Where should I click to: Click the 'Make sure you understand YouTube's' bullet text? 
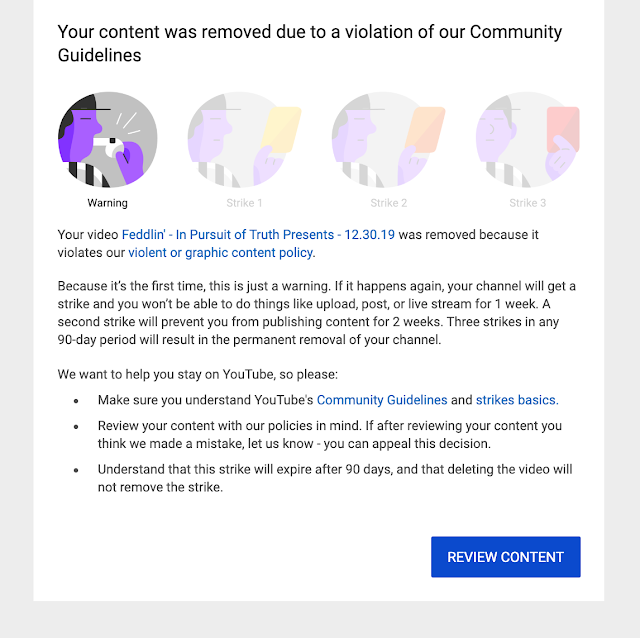(205, 400)
